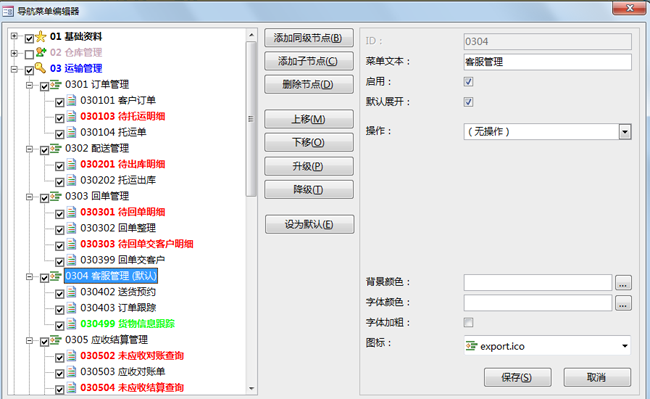650x399 pixels.
Task: Collapse the 0303 回单管理 node
Action: coord(29,197)
